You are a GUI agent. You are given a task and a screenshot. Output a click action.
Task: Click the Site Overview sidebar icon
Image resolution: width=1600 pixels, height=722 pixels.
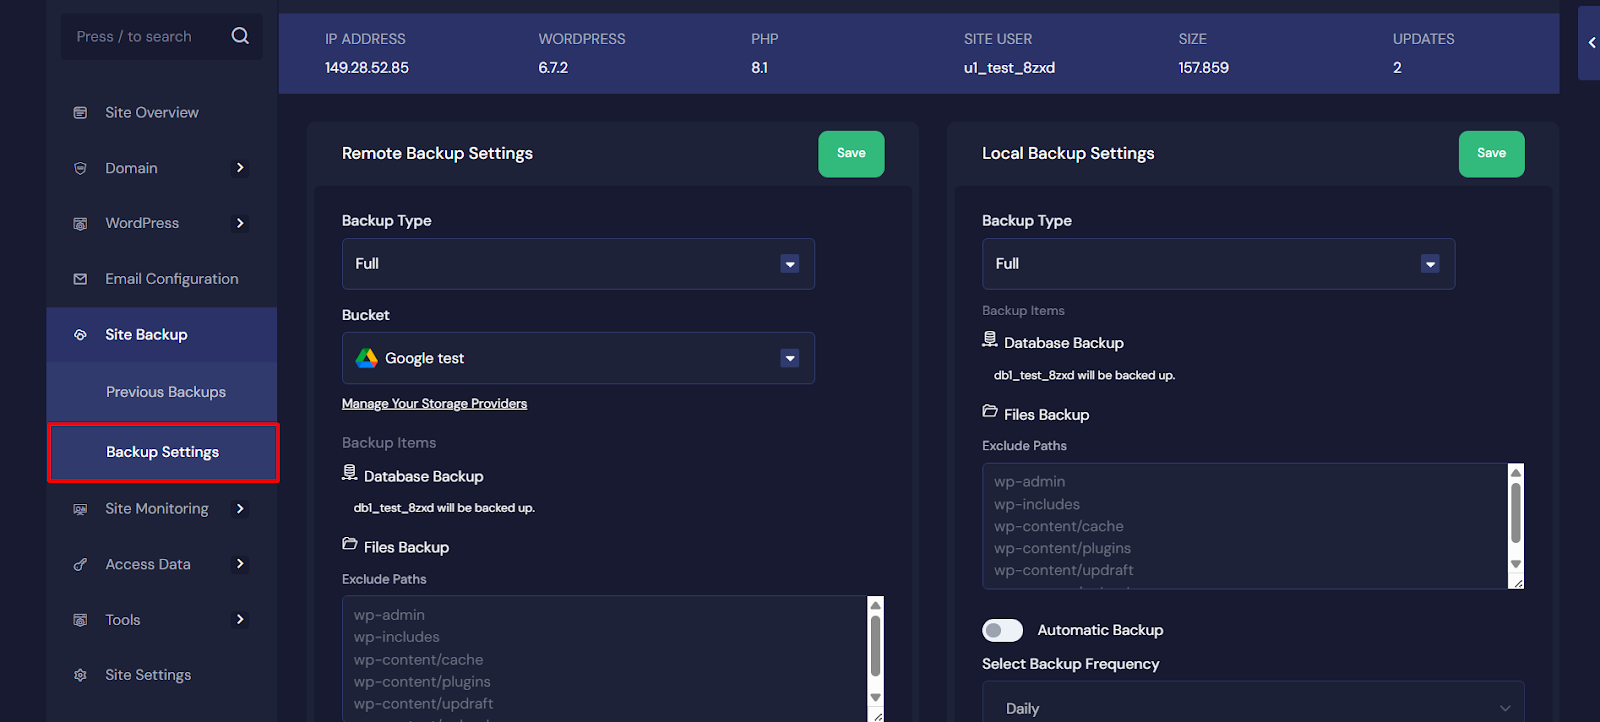[80, 113]
